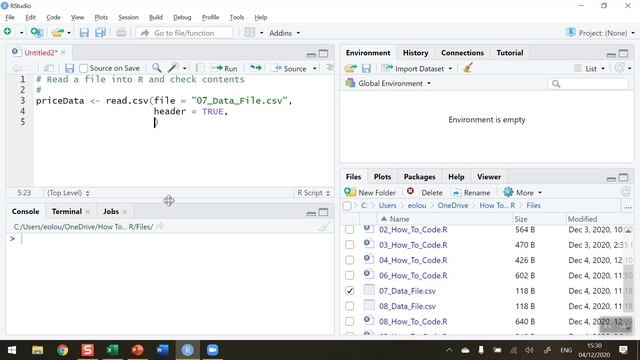Open the Addins dropdown

point(284,33)
